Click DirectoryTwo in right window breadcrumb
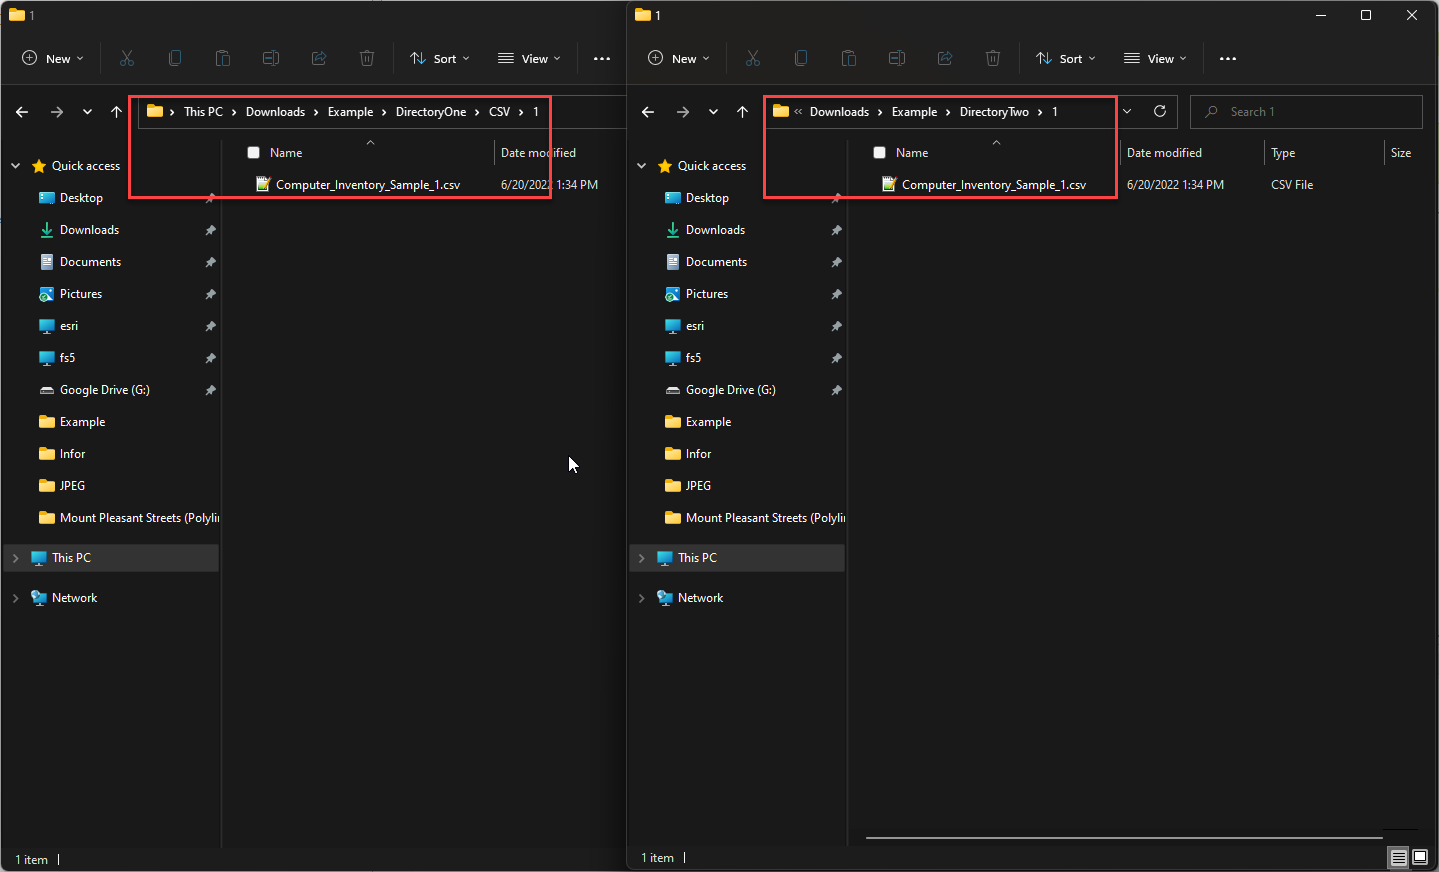The image size is (1439, 872). tap(994, 112)
